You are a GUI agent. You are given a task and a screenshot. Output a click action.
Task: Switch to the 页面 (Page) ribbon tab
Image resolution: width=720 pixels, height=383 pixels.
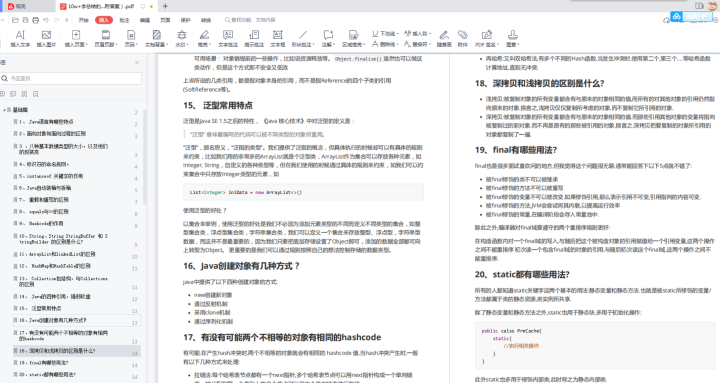[x=165, y=20]
